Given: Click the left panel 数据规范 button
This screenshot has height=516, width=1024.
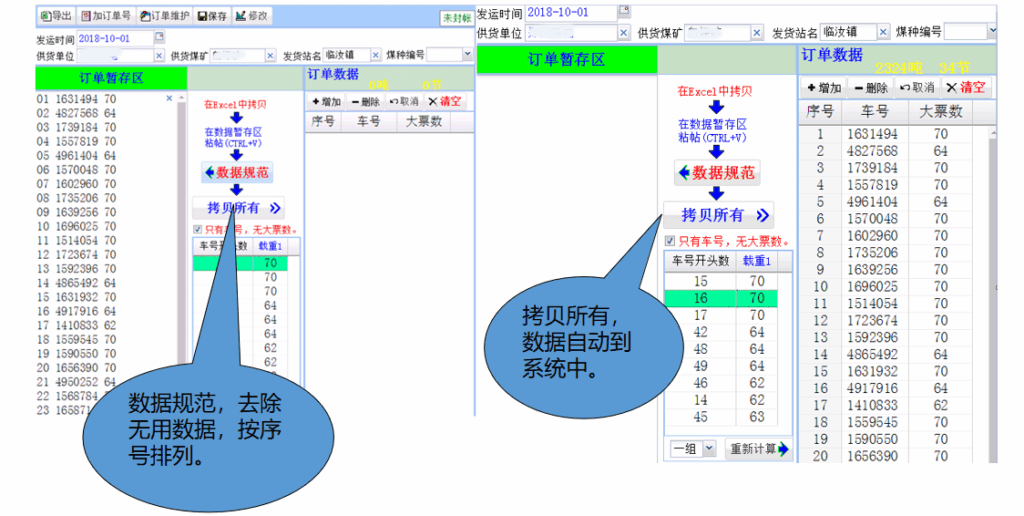Looking at the screenshot, I should (237, 172).
